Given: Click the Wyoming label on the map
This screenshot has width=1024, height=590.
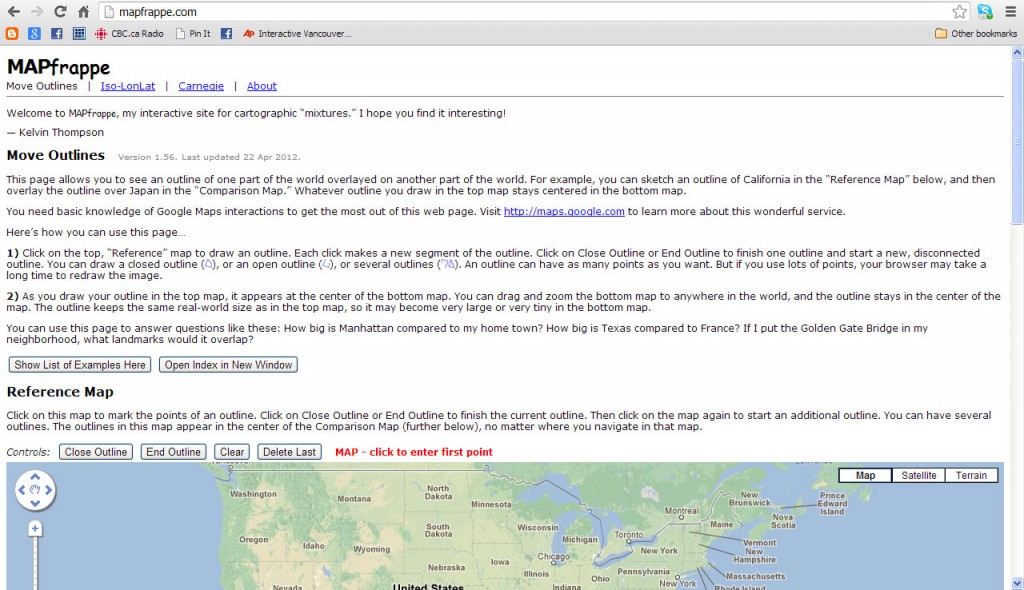Looking at the screenshot, I should (x=372, y=549).
